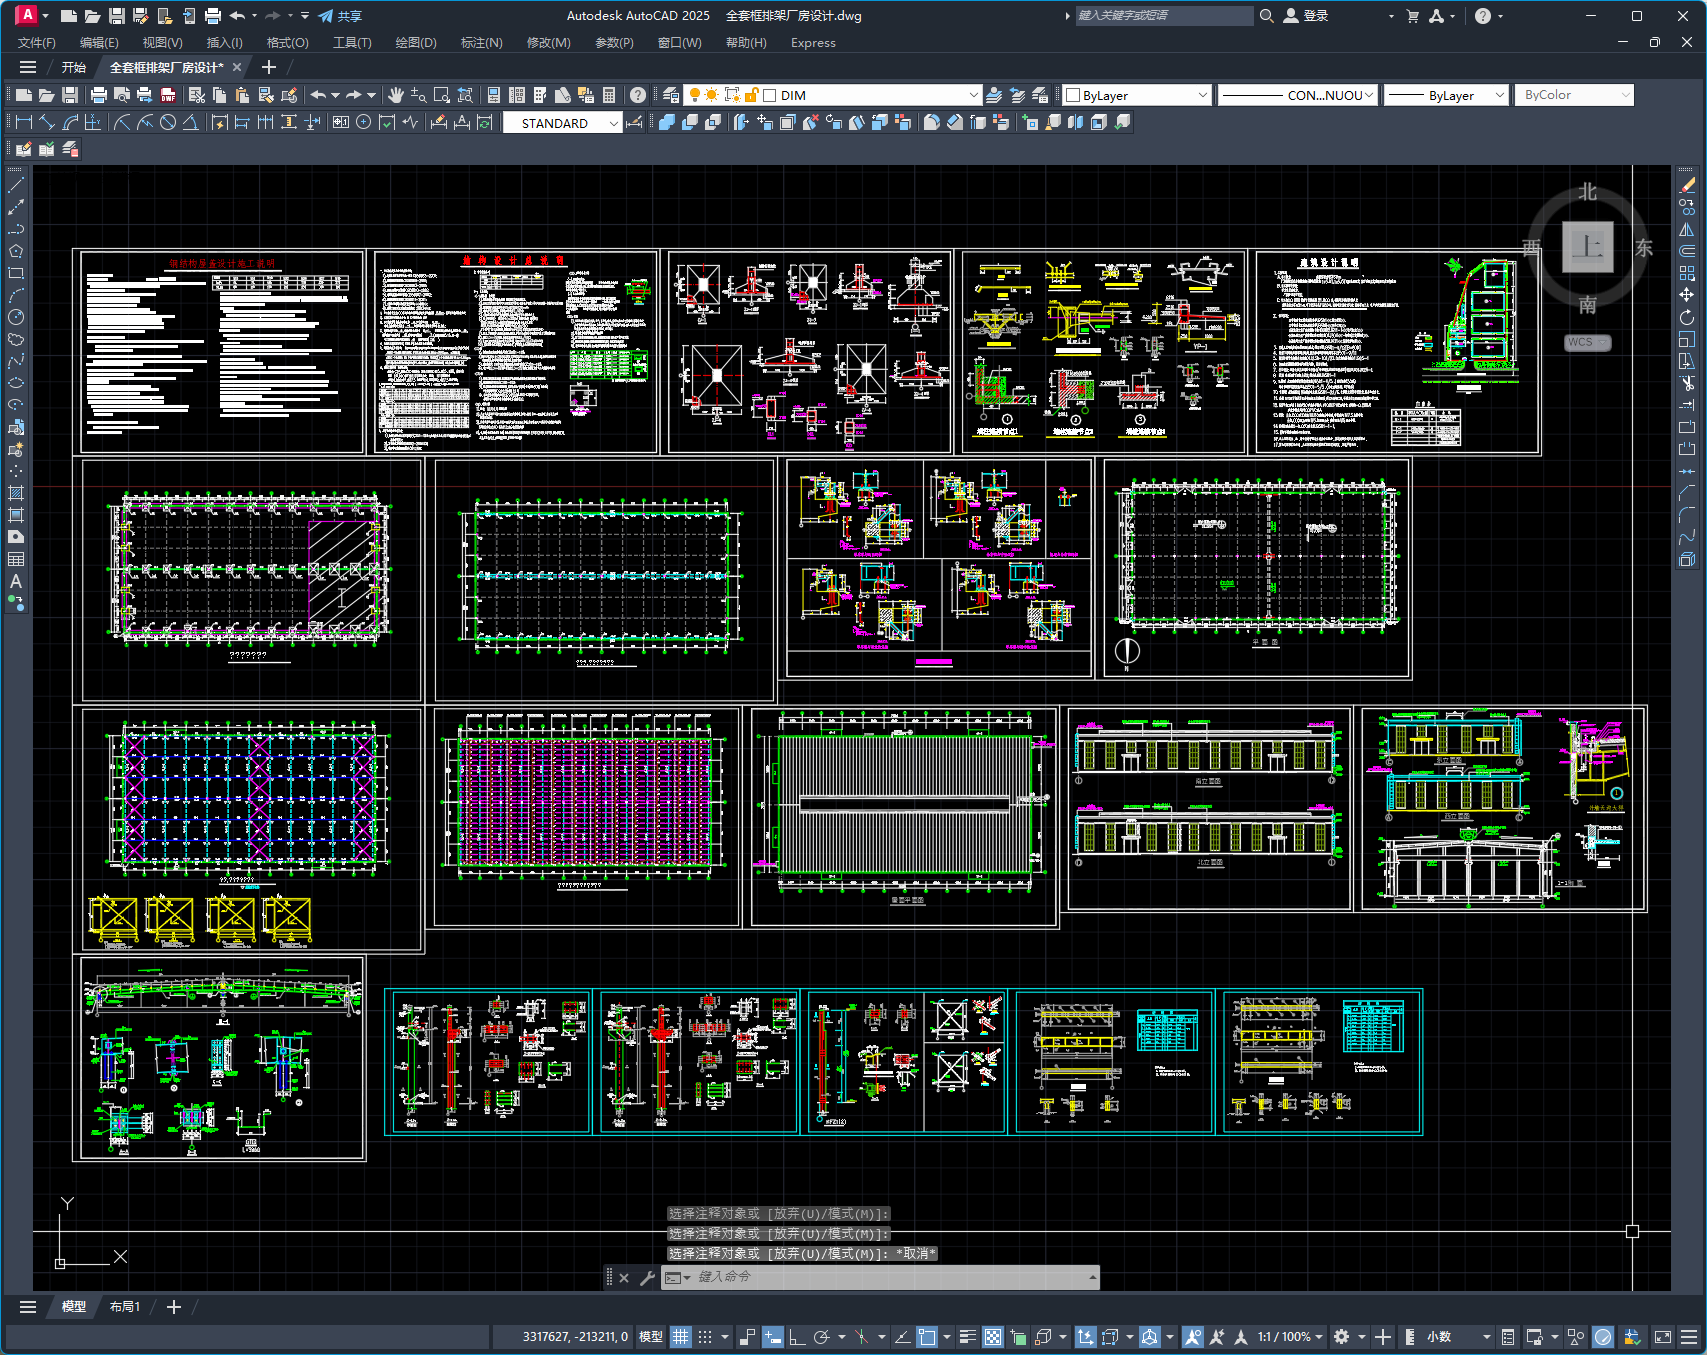The width and height of the screenshot is (1707, 1355).
Task: Click the Layer Previous icon
Action: (x=1017, y=95)
